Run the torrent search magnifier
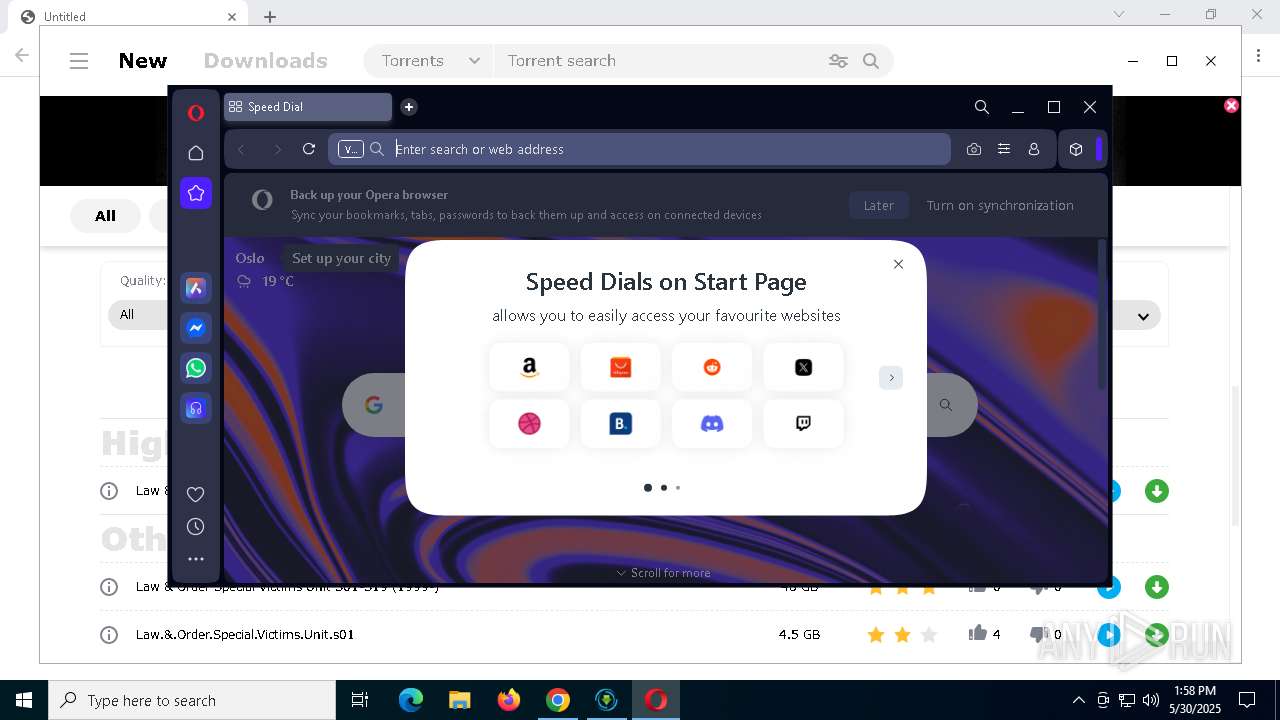This screenshot has width=1280, height=720. 871,61
